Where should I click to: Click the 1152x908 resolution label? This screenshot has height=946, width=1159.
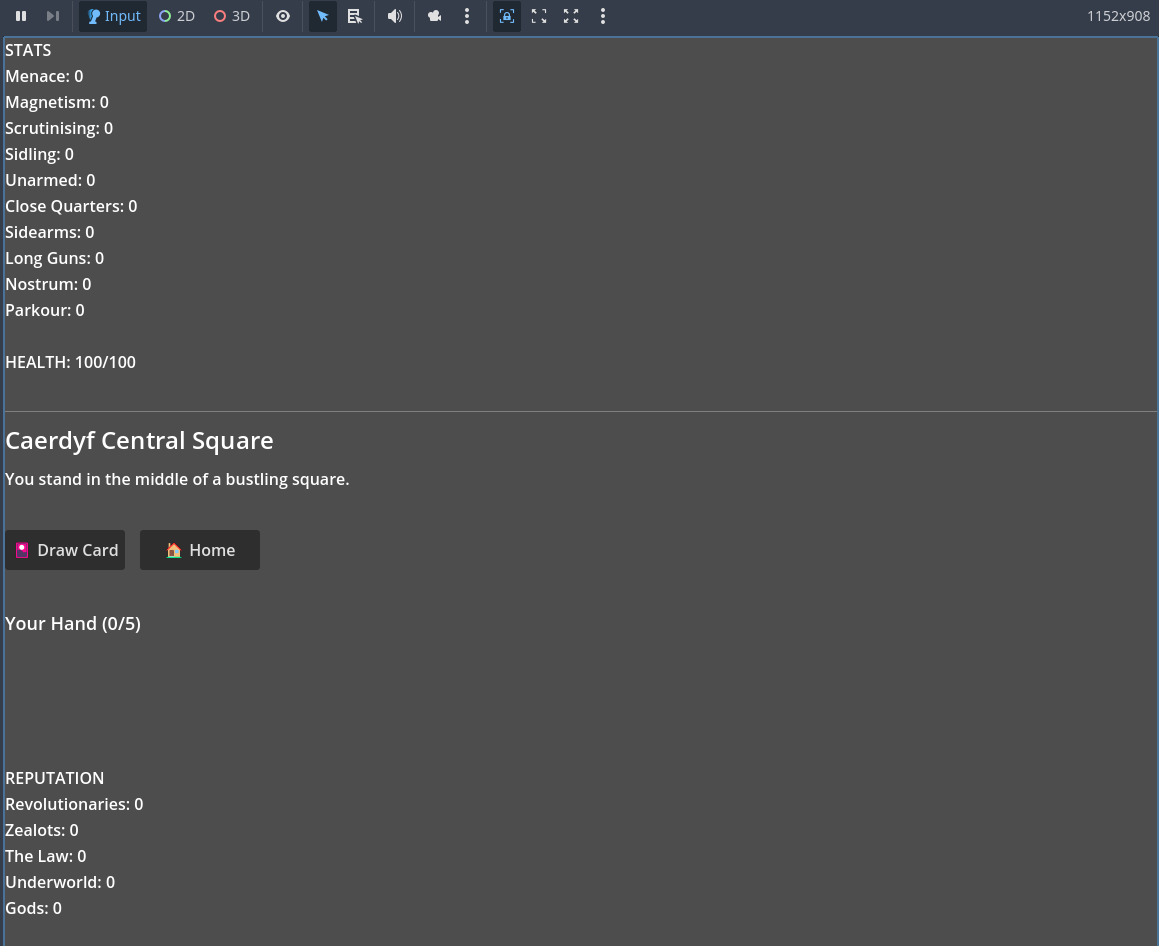tap(1118, 16)
